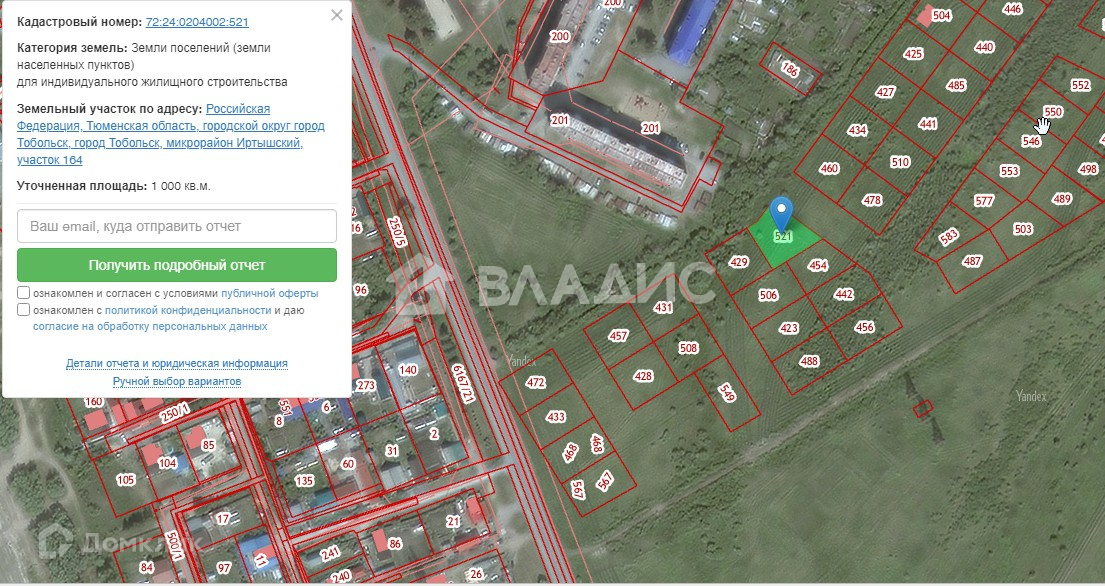Select parcel 442 on the map
This screenshot has width=1105, height=586.
coord(844,294)
